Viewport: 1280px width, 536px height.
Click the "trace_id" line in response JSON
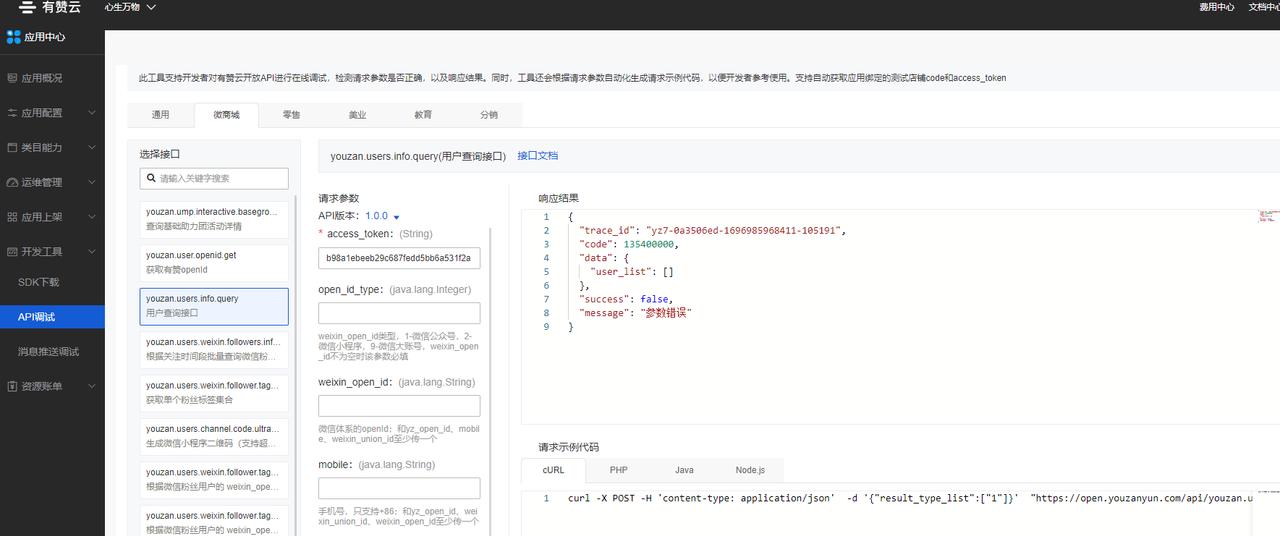point(712,231)
